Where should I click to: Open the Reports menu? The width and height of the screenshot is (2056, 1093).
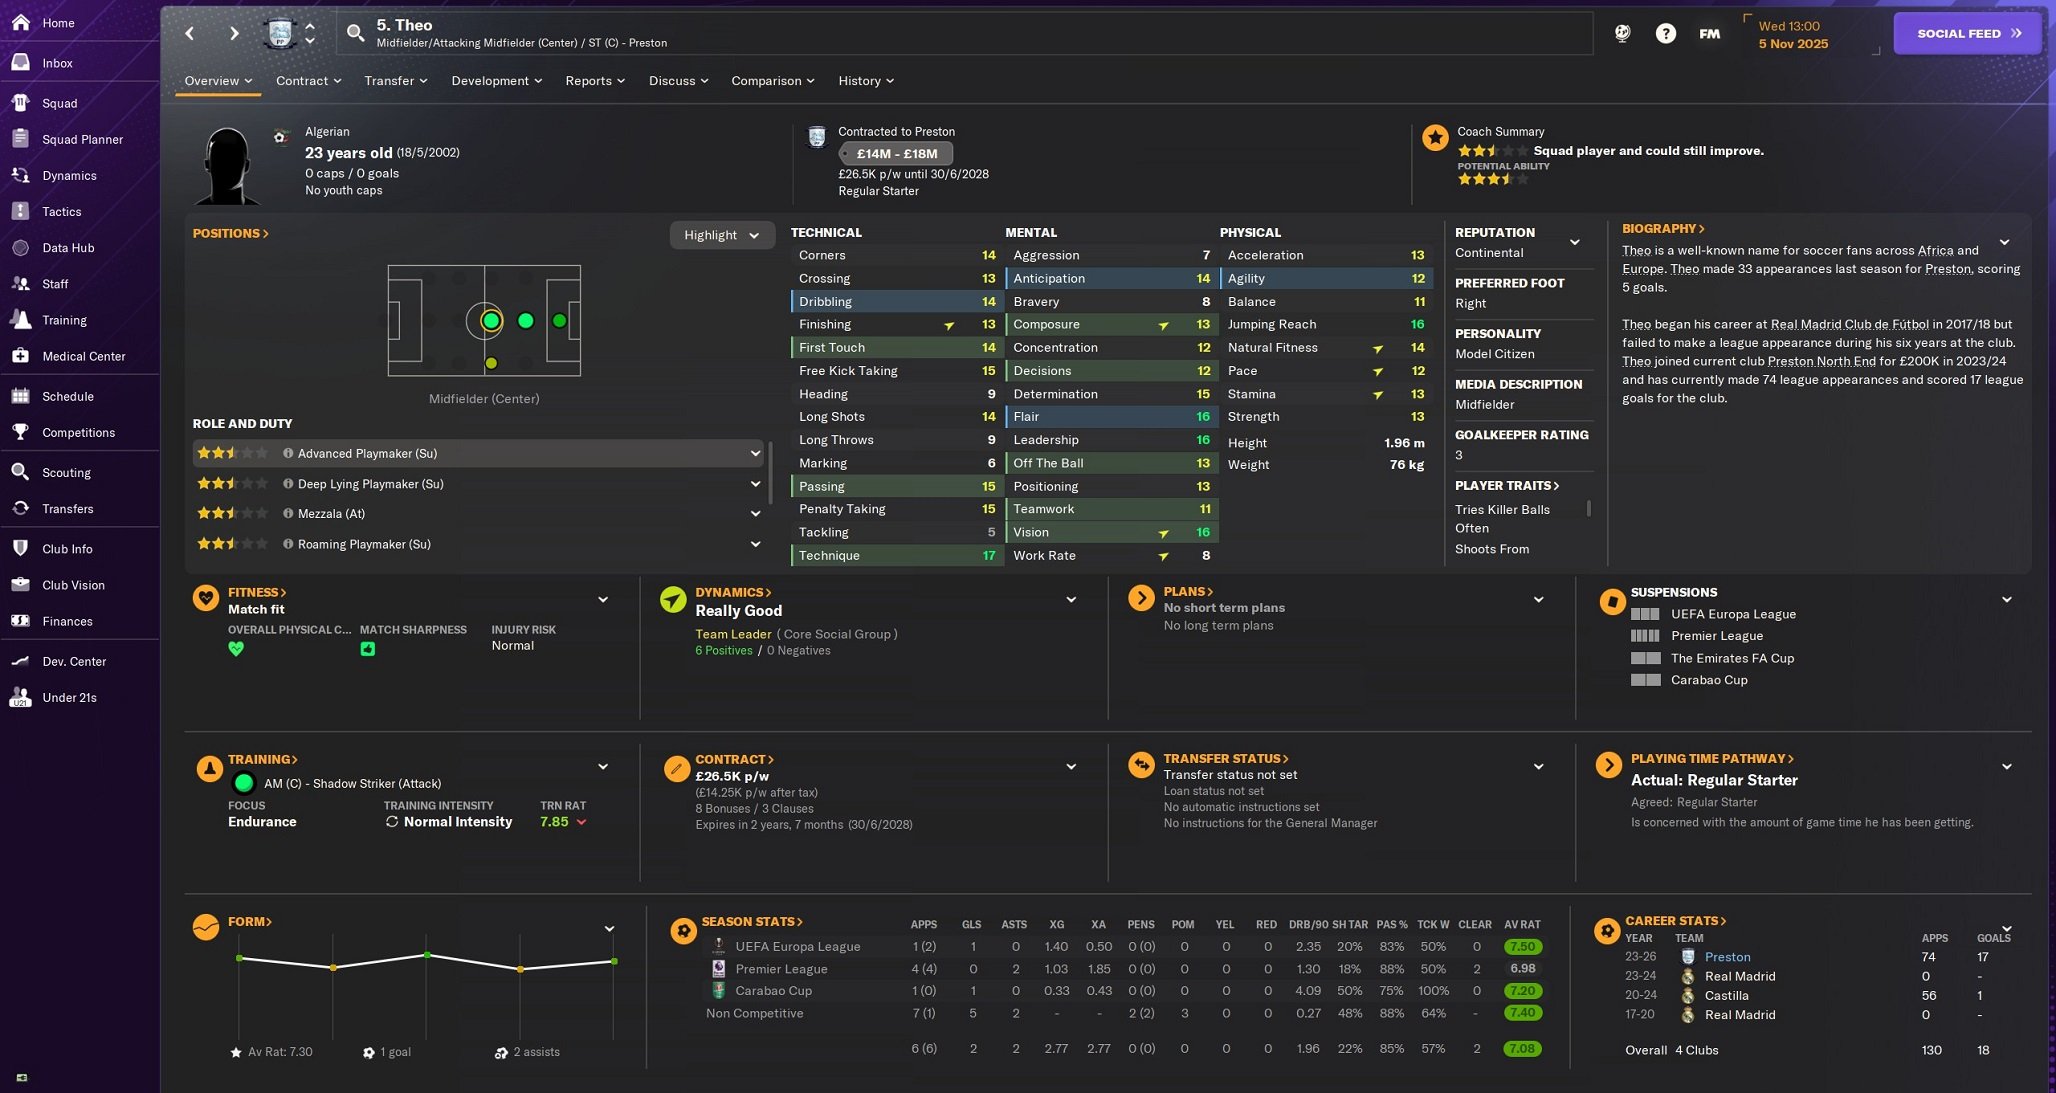click(594, 81)
